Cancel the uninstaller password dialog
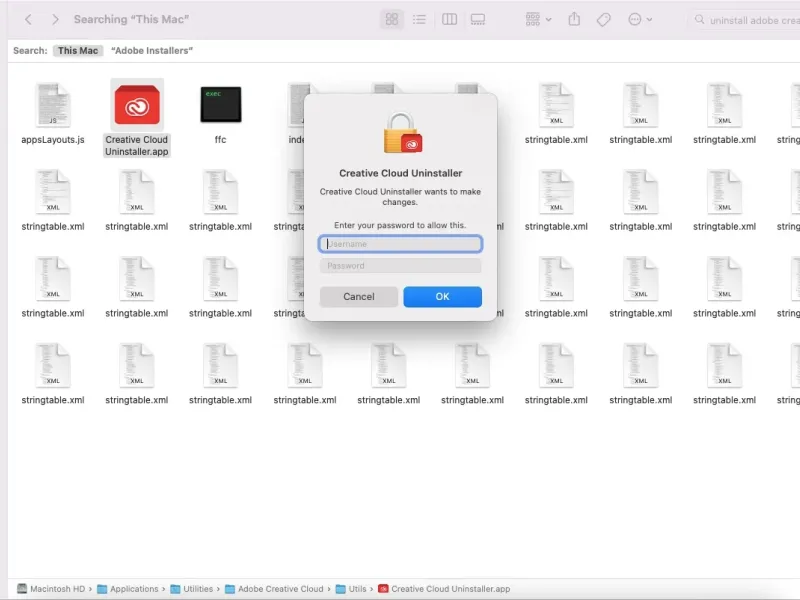 coord(359,296)
